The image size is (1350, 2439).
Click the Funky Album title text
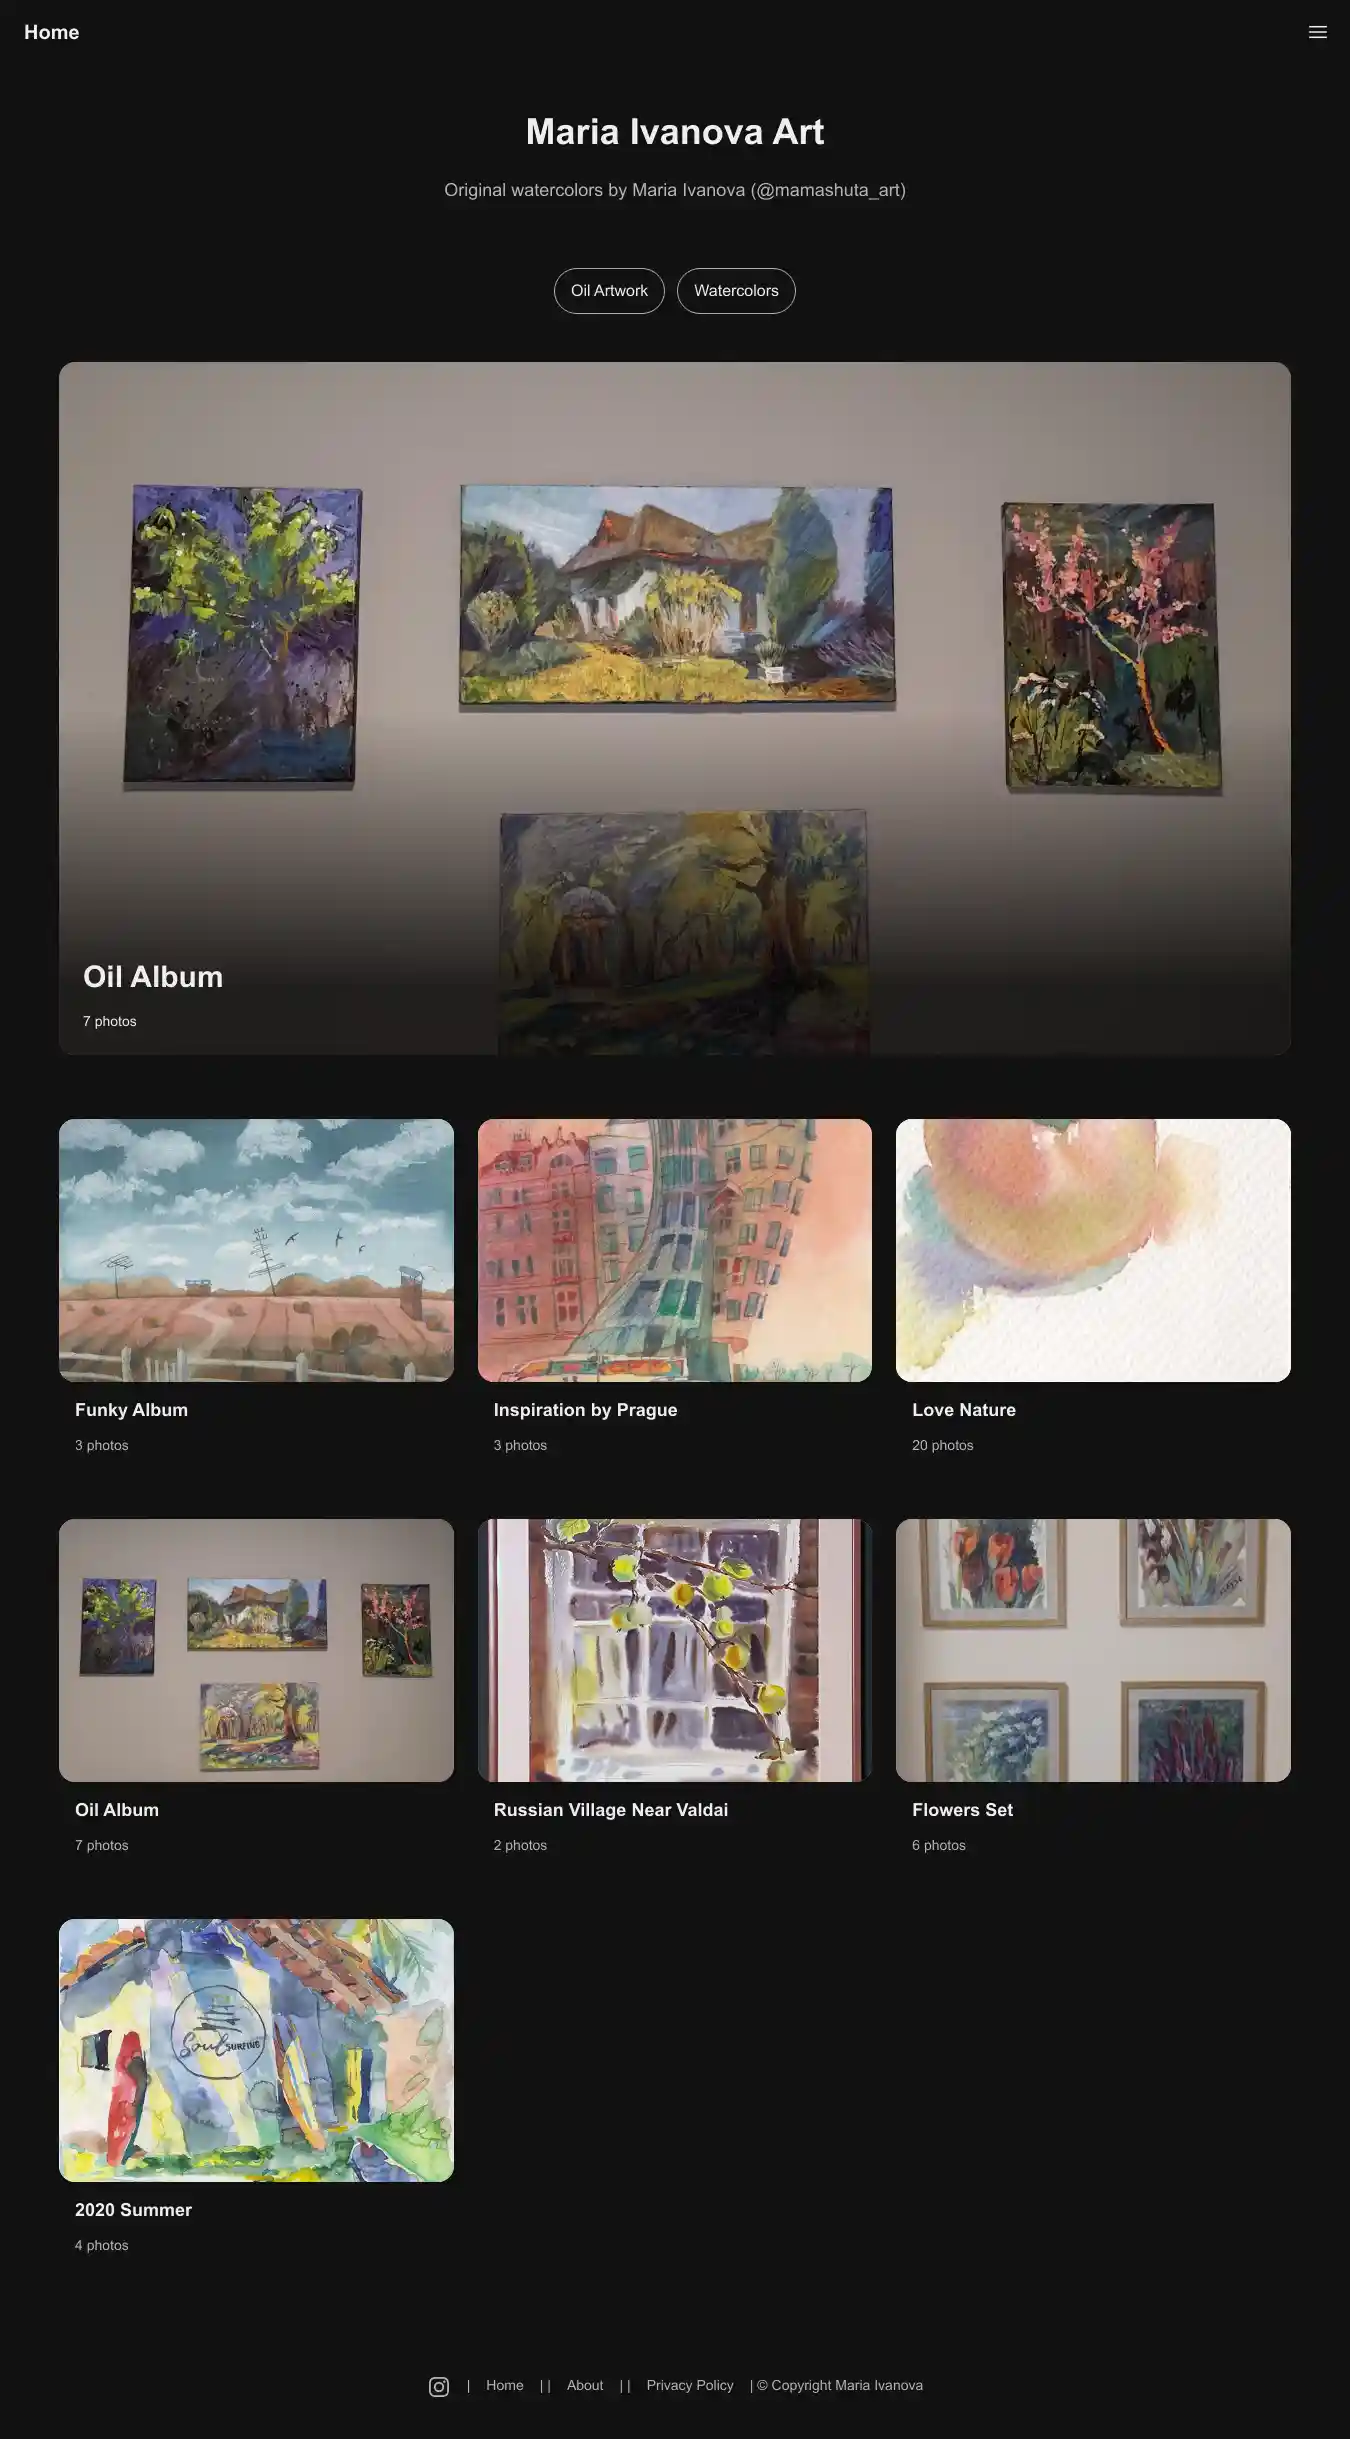pos(131,1410)
